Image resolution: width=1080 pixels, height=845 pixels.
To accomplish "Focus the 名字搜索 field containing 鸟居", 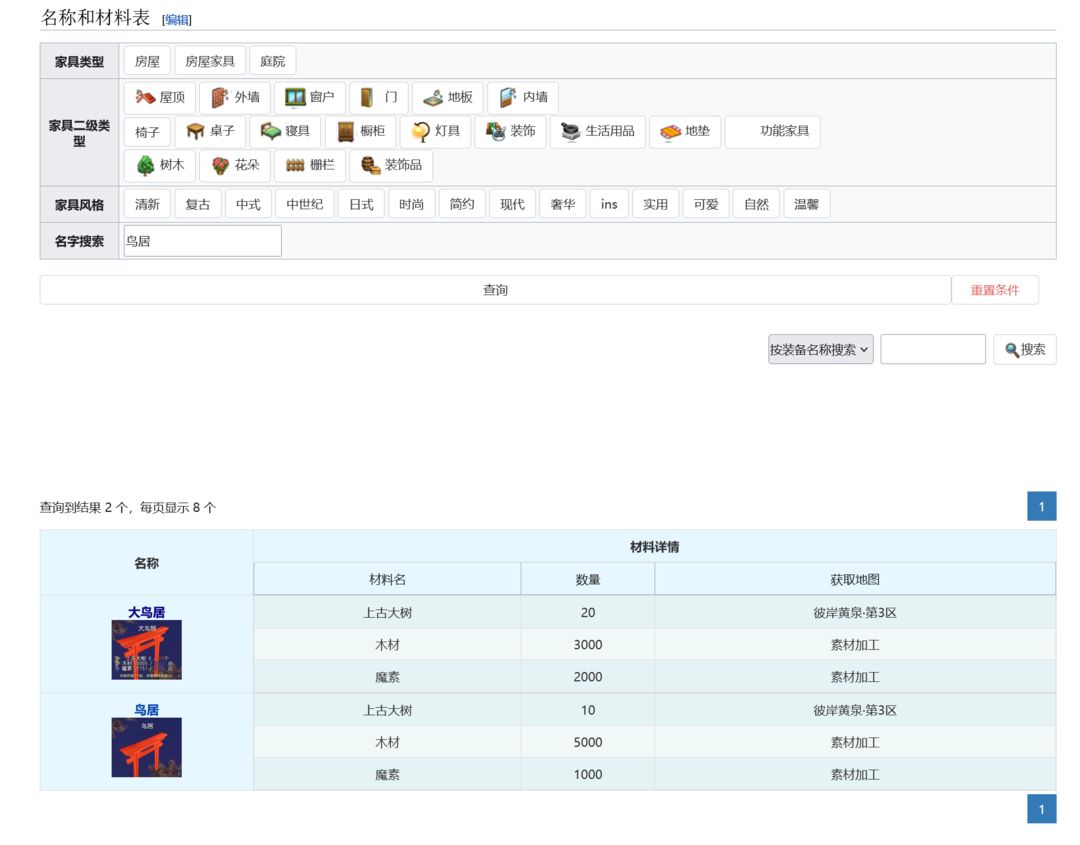I will tap(202, 241).
